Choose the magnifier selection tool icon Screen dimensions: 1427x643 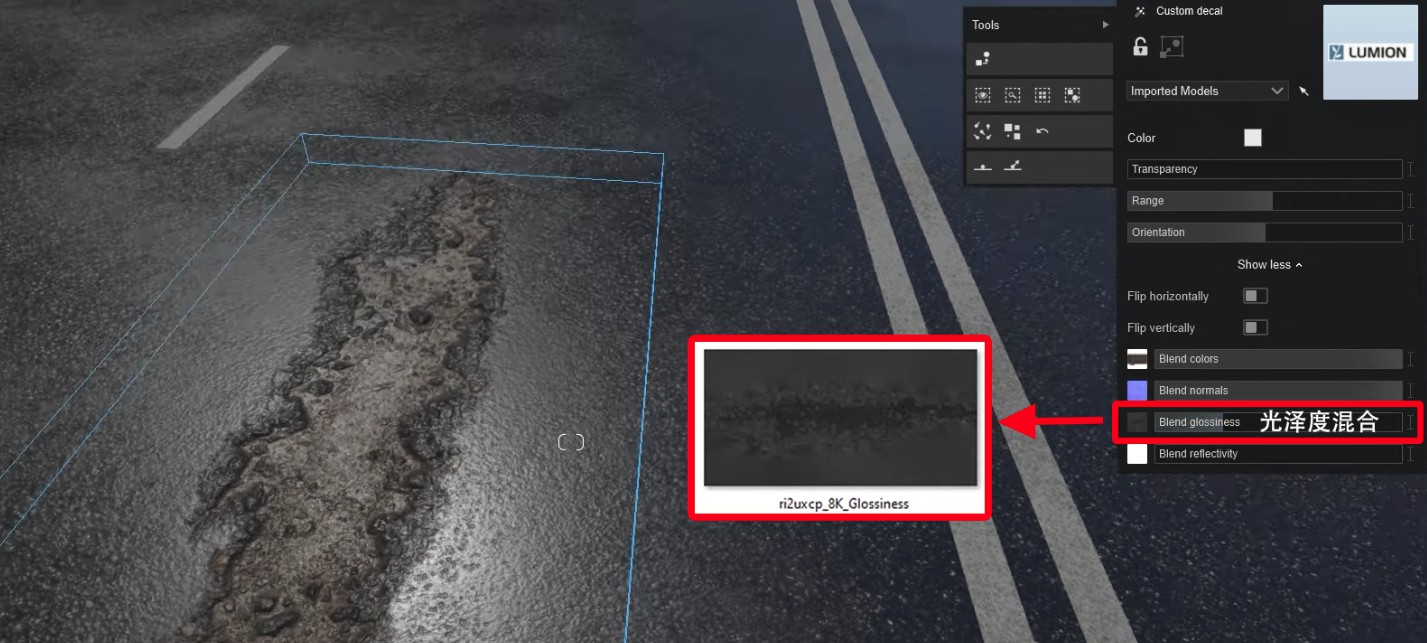(1013, 95)
